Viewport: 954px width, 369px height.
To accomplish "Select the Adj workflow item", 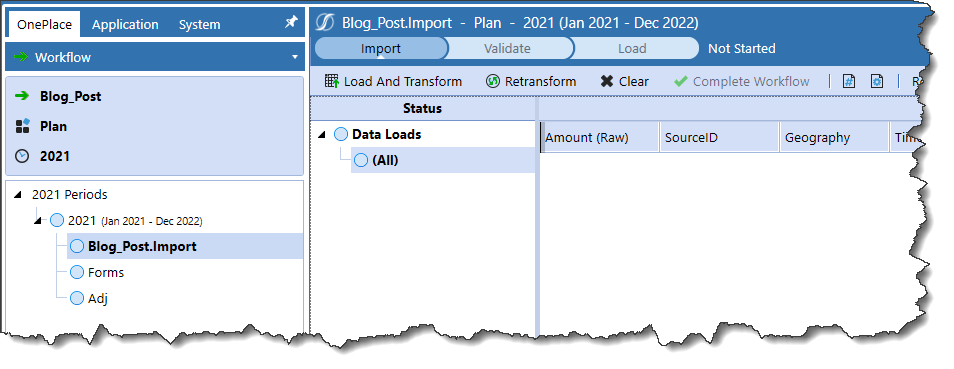I will tap(98, 298).
